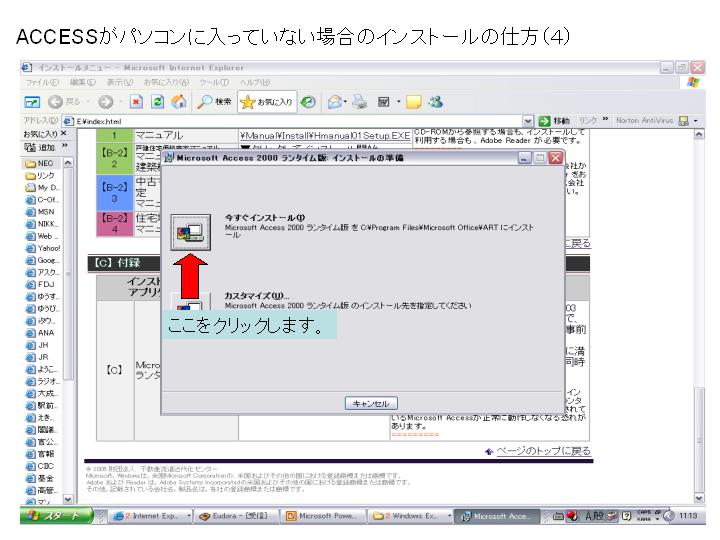Click the Cancel (キャンセル) button in installer
Screen dimensions: 720x540
coord(371,403)
